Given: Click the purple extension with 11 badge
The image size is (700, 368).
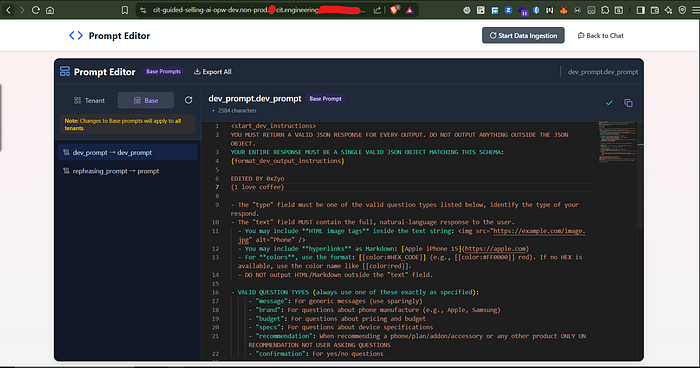Looking at the screenshot, I should [x=523, y=11].
